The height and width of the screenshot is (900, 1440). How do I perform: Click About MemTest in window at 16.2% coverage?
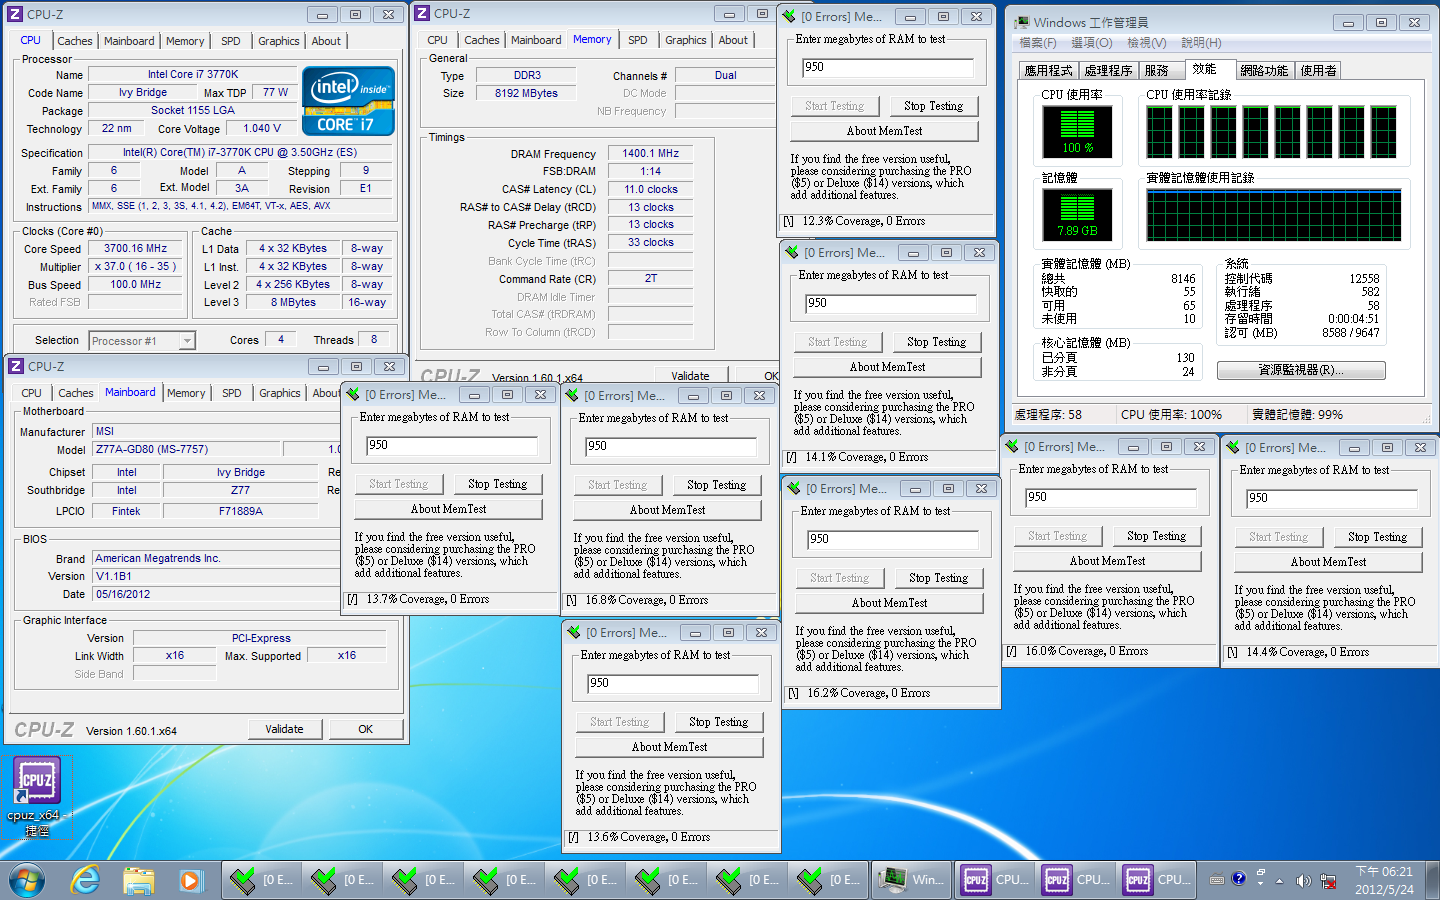[x=890, y=603]
